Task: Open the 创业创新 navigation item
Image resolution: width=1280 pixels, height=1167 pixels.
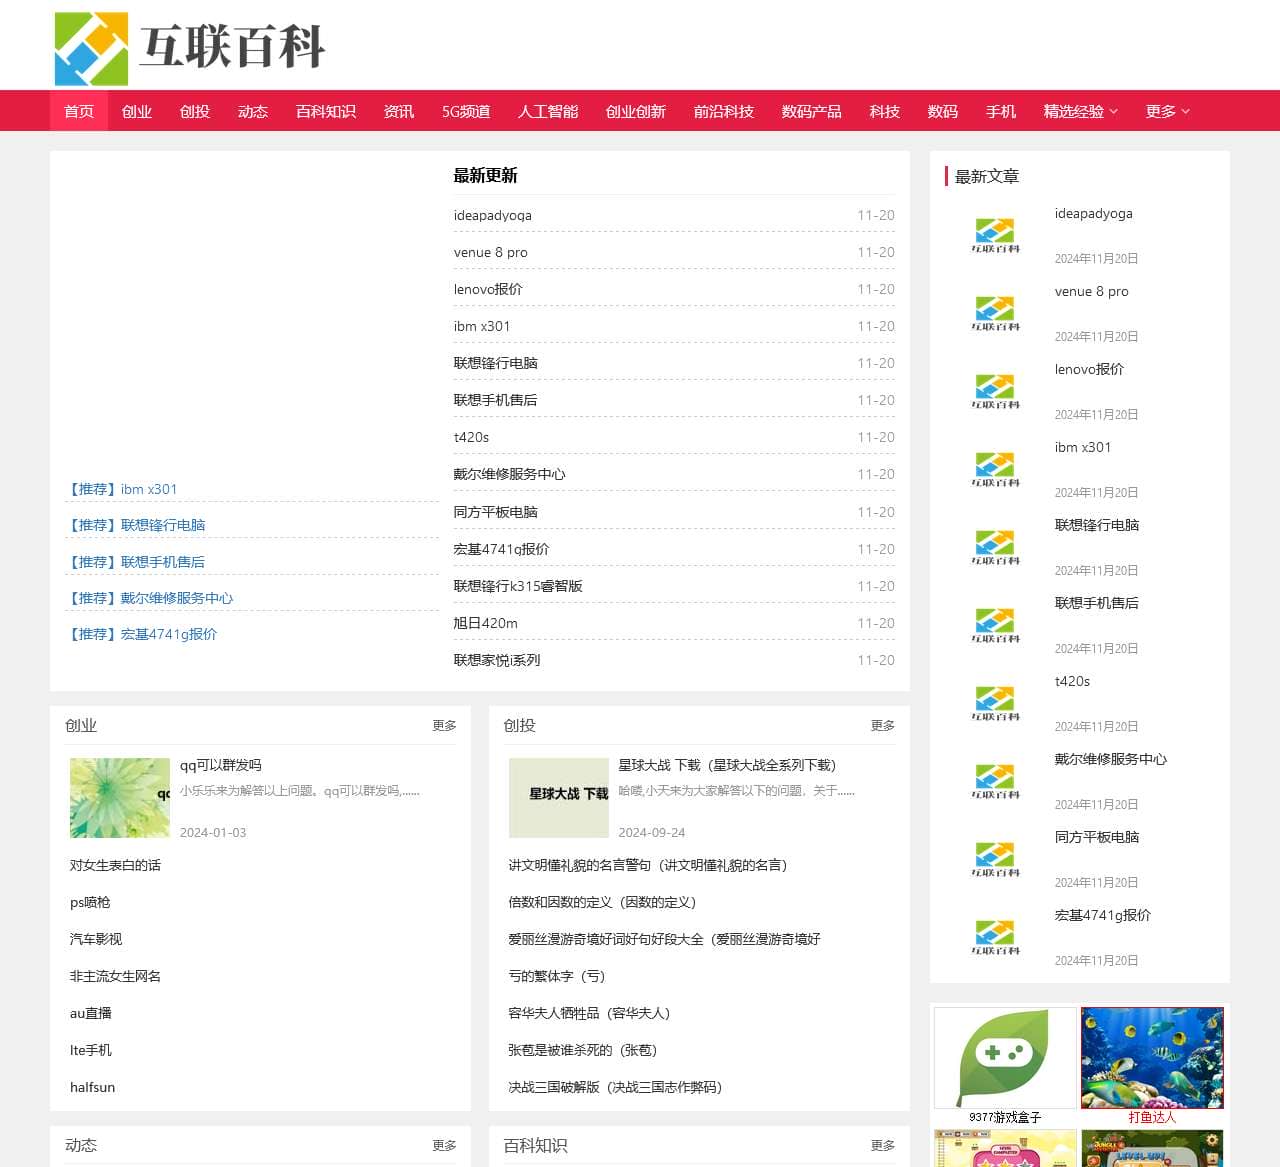Action: 636,111
